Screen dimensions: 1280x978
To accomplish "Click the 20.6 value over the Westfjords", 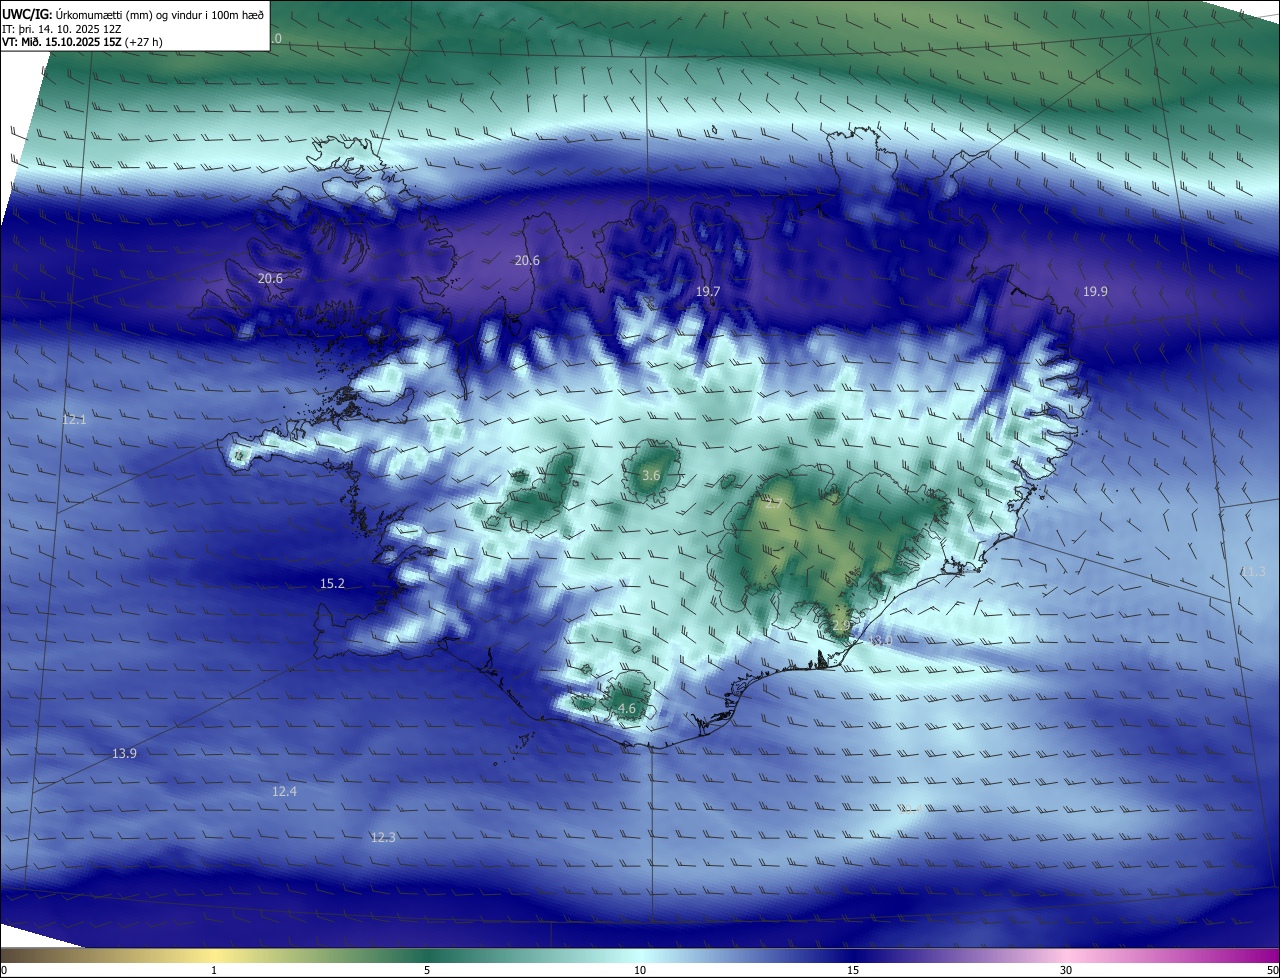I will point(270,278).
